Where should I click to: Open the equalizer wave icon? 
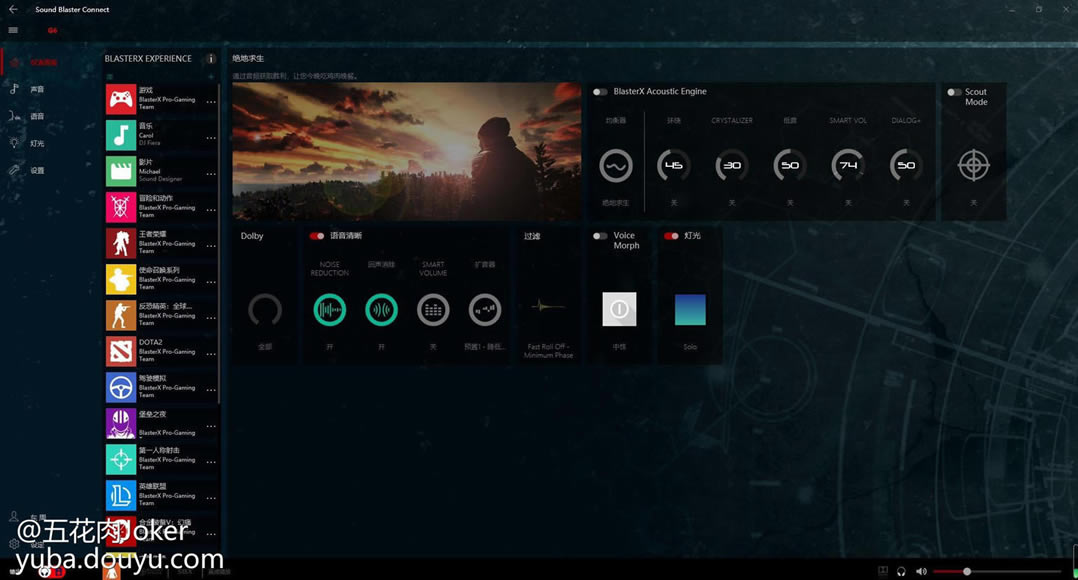(615, 166)
